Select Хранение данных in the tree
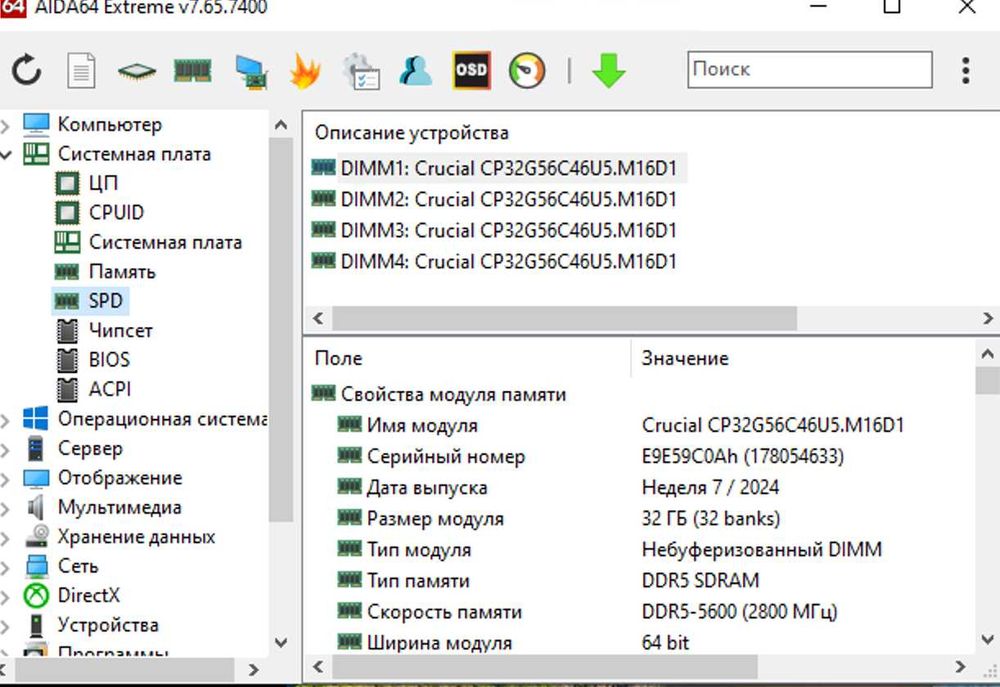The height and width of the screenshot is (687, 1000). 136,536
